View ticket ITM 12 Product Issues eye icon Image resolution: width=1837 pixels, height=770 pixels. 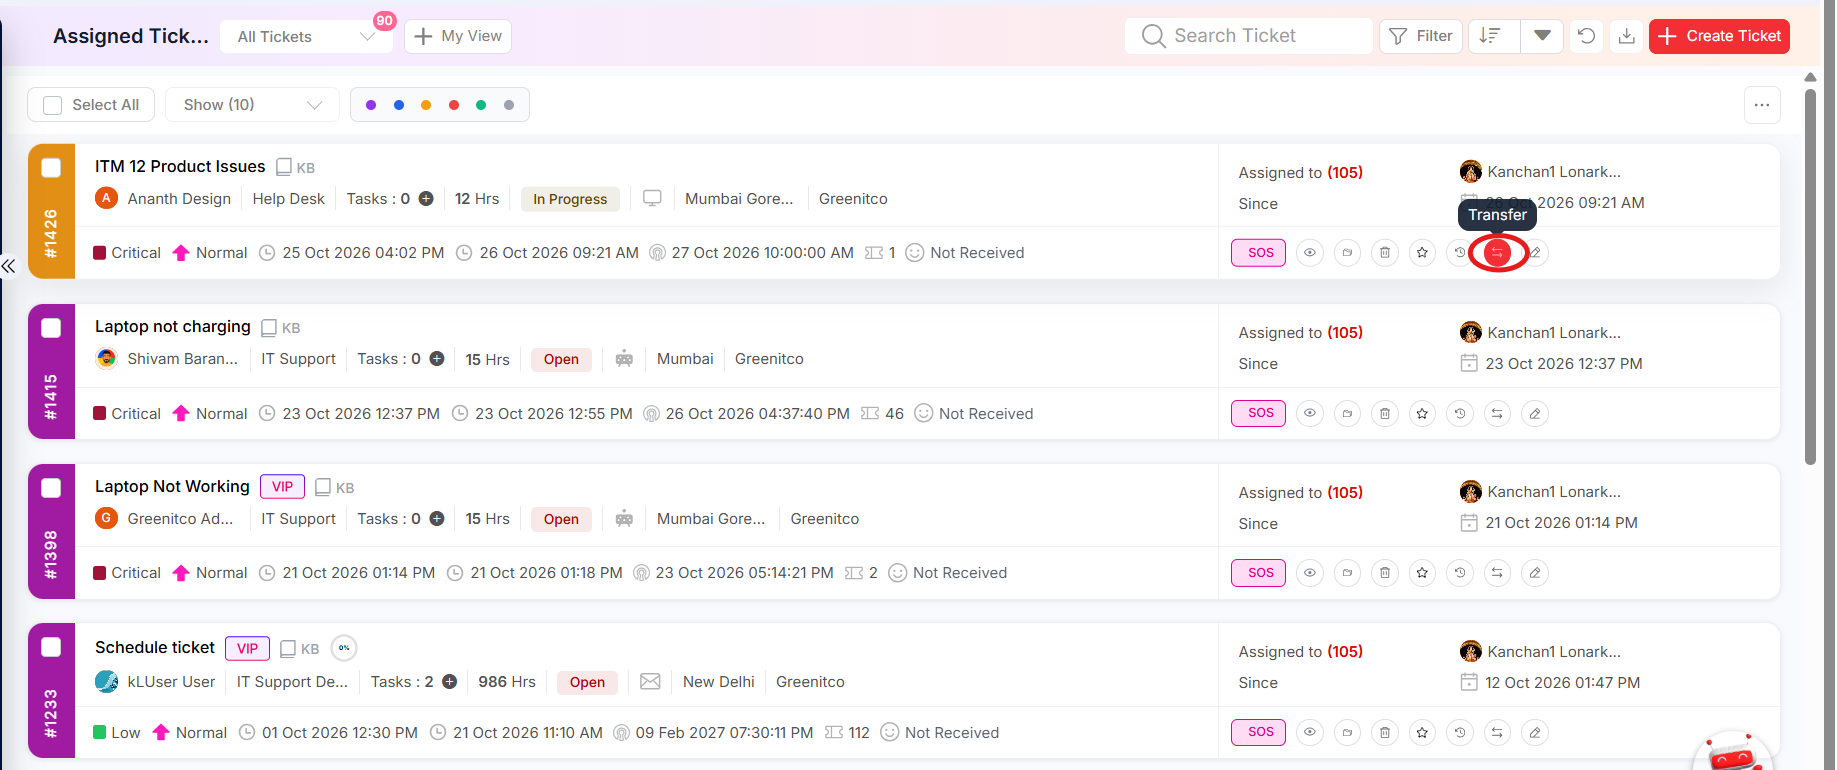click(1310, 253)
